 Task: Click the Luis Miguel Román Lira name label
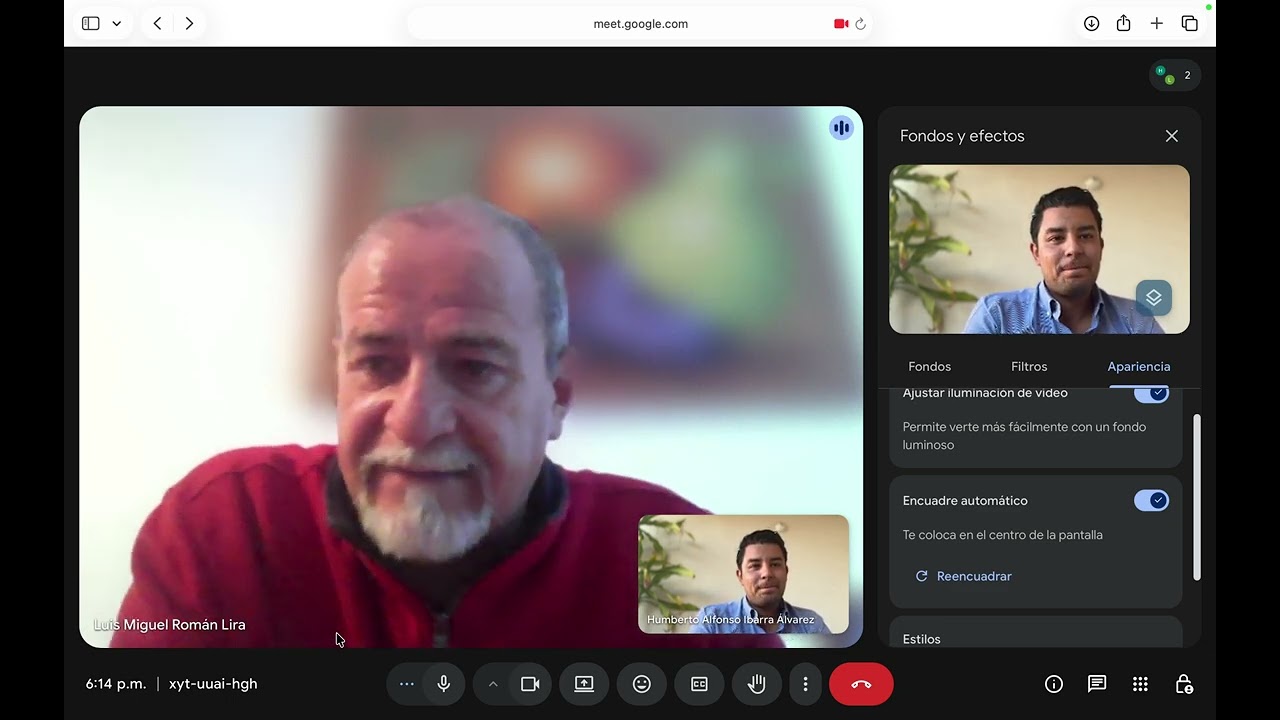170,625
